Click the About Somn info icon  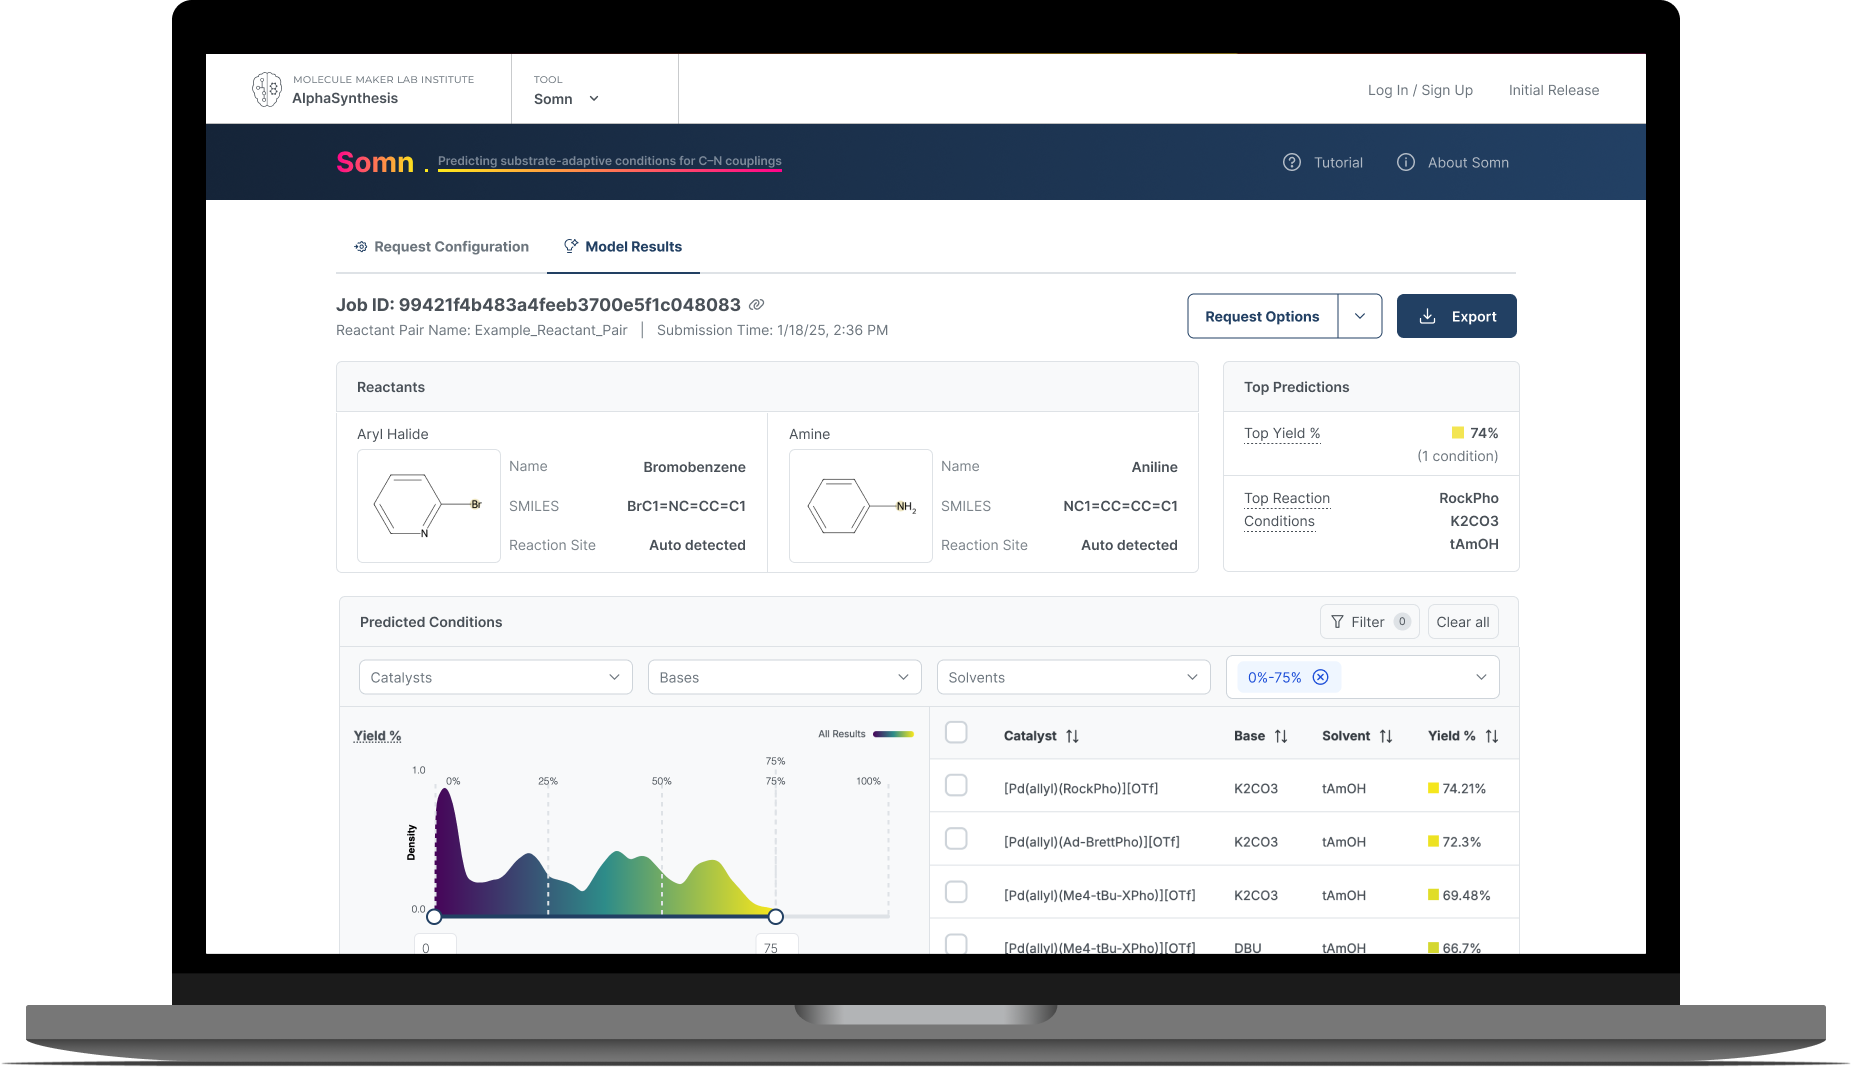click(x=1406, y=162)
